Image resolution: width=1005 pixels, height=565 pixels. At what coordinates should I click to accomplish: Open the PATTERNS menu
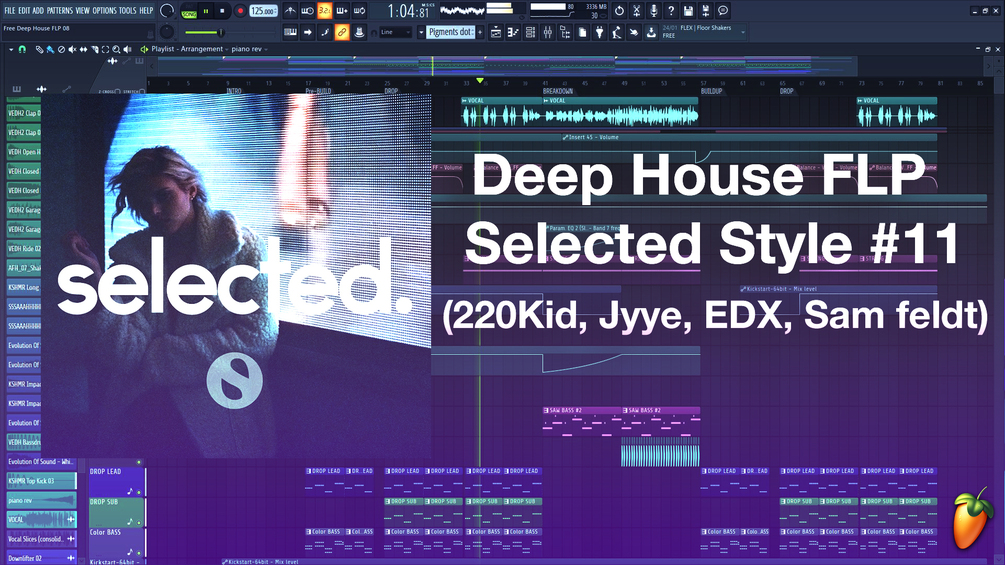60,11
